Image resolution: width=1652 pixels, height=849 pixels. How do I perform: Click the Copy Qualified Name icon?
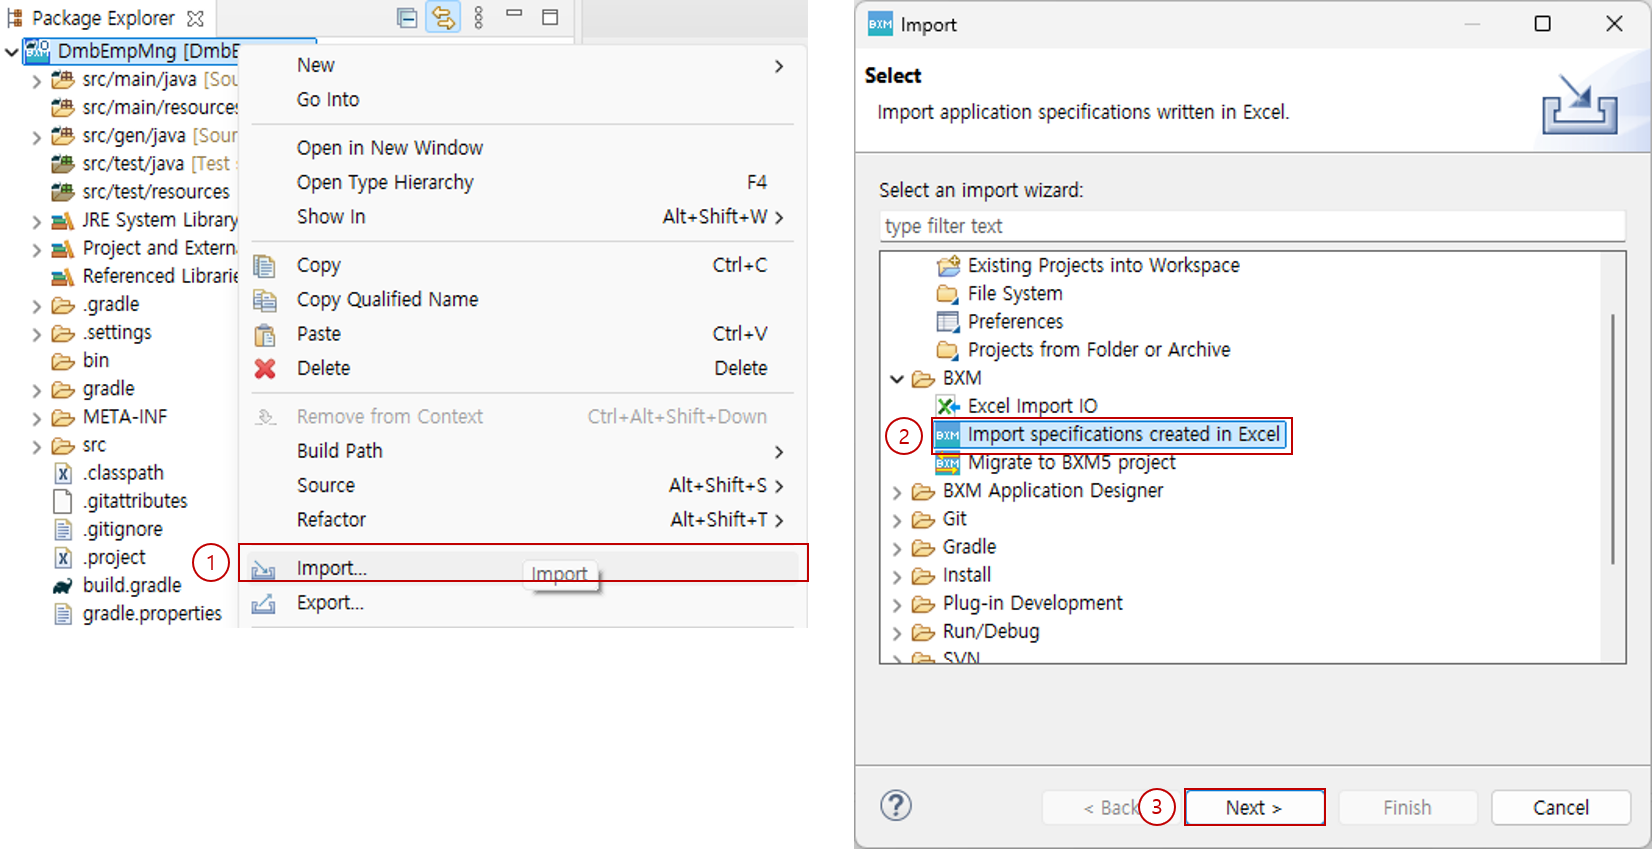(x=264, y=300)
